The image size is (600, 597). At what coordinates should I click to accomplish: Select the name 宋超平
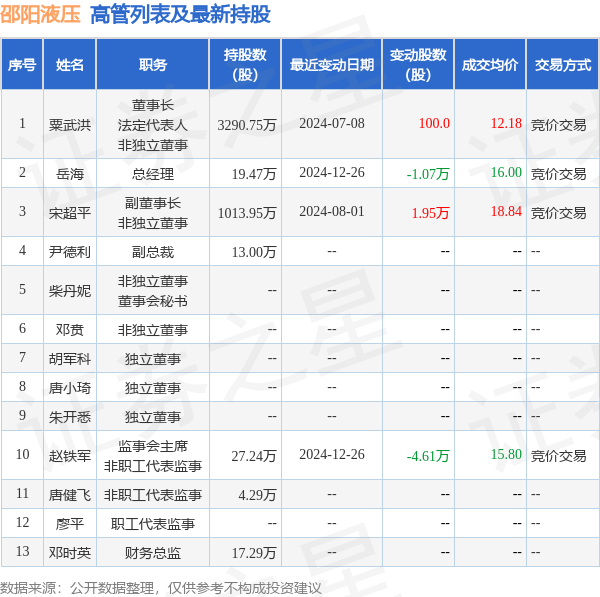click(x=70, y=212)
